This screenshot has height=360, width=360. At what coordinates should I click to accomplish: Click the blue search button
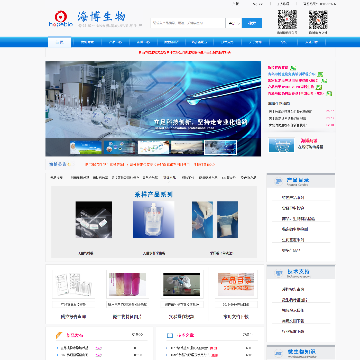pos(252,23)
